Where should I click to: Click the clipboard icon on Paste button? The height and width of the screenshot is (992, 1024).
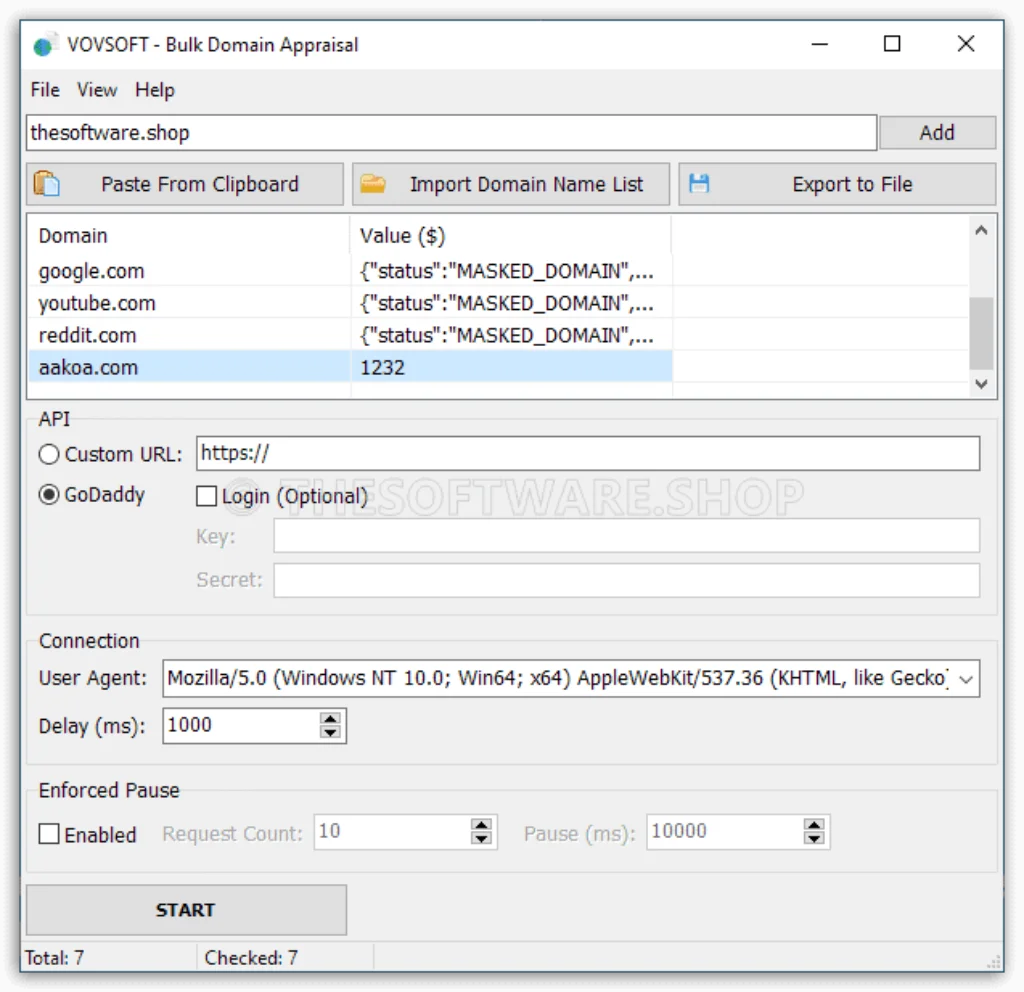(x=46, y=184)
